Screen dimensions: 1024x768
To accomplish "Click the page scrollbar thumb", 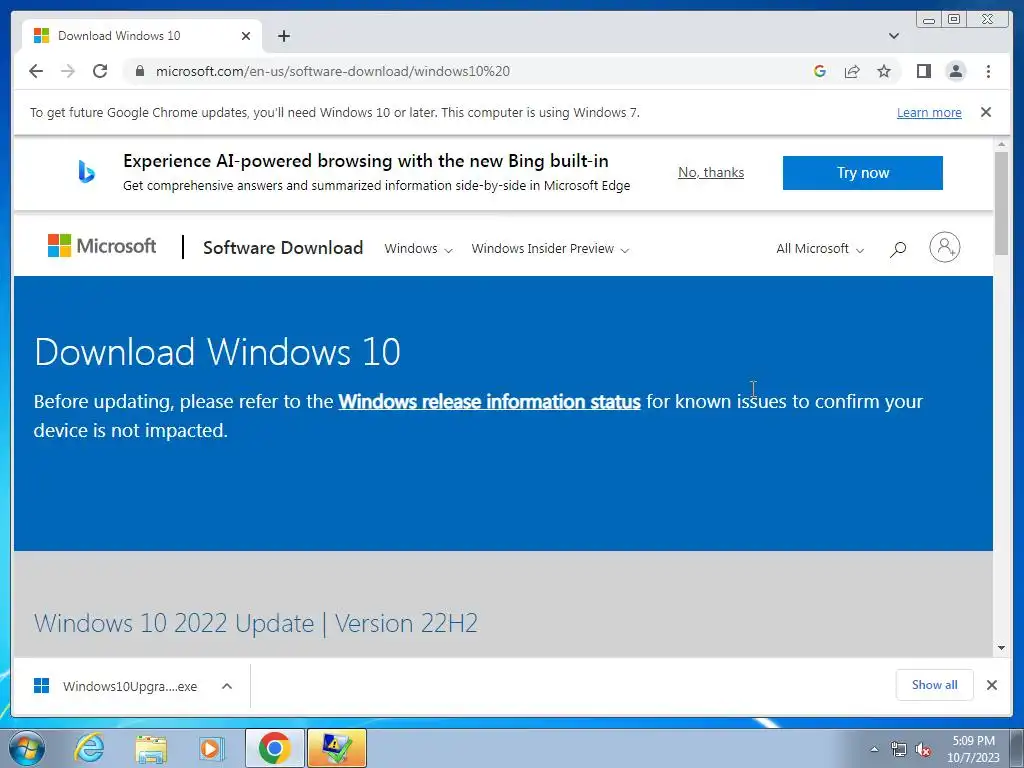I will click(x=1002, y=203).
